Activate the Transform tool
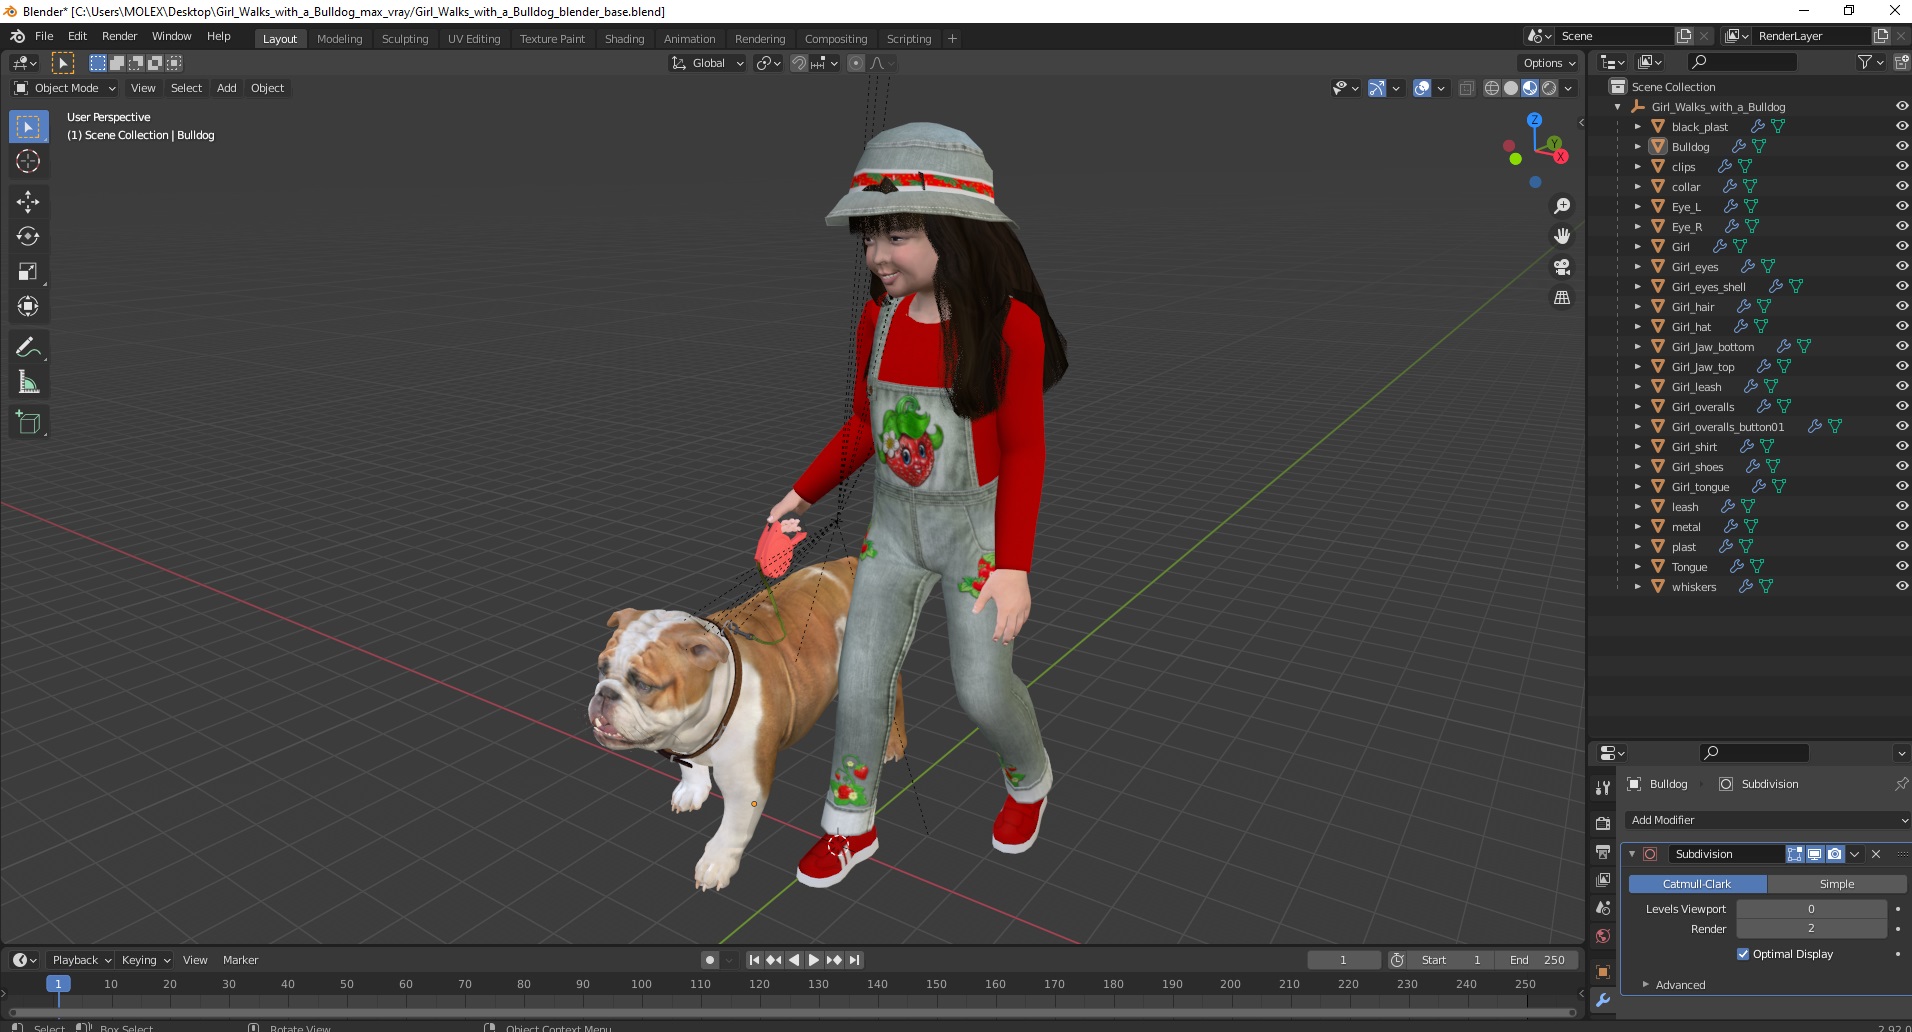The width and height of the screenshot is (1912, 1032). (28, 307)
